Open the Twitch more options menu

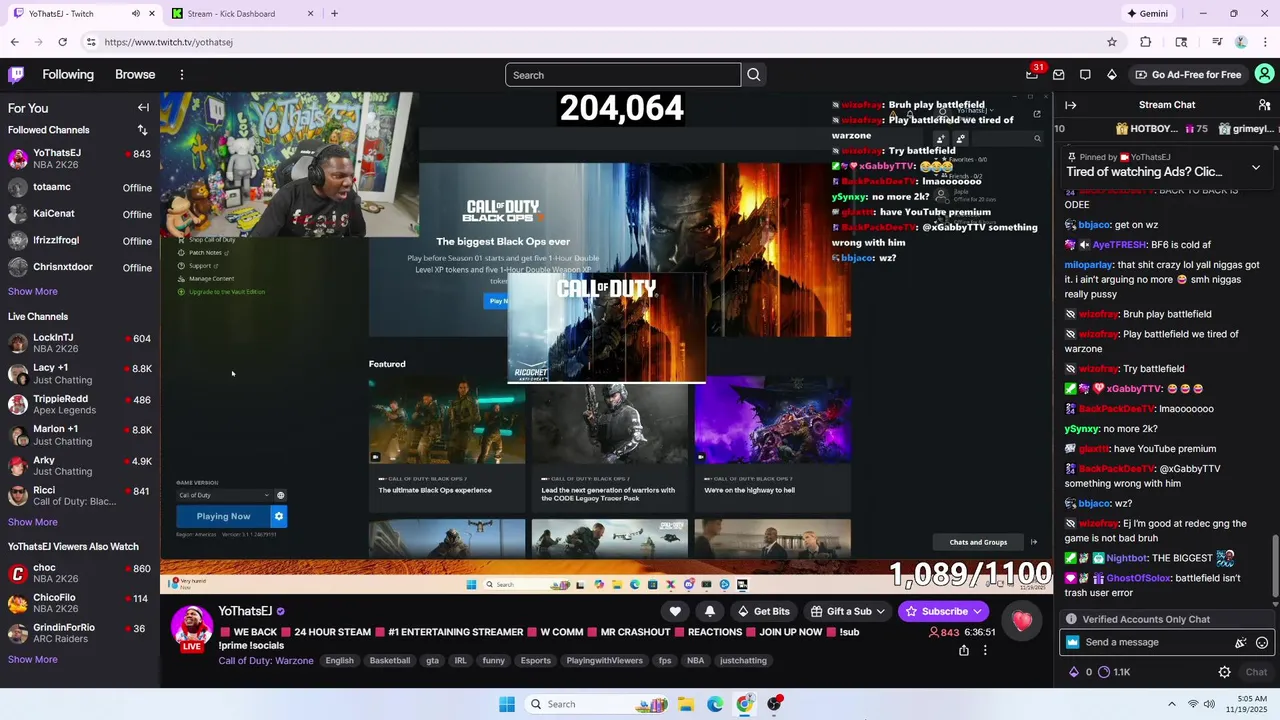click(181, 75)
